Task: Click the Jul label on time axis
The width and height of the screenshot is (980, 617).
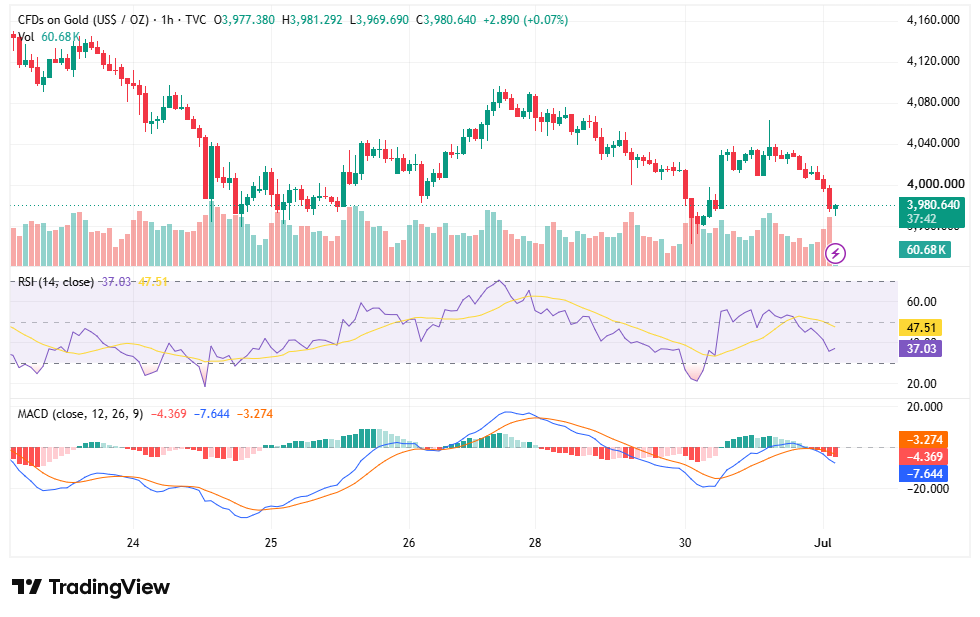Action: pos(823,543)
